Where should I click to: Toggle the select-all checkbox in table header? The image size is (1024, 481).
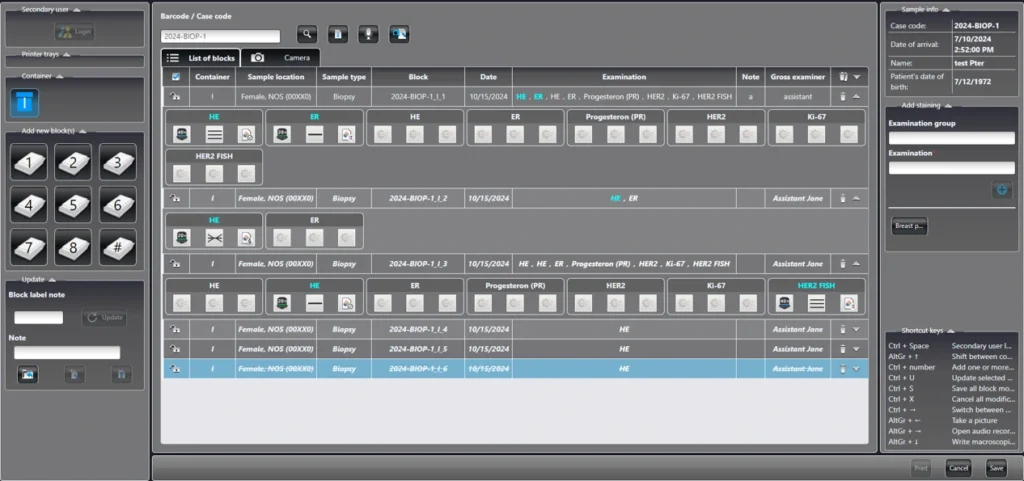point(176,76)
